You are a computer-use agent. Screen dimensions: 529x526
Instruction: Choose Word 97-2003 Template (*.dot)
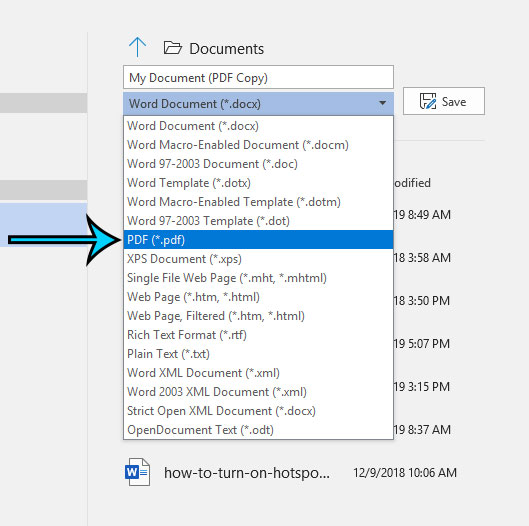click(258, 221)
